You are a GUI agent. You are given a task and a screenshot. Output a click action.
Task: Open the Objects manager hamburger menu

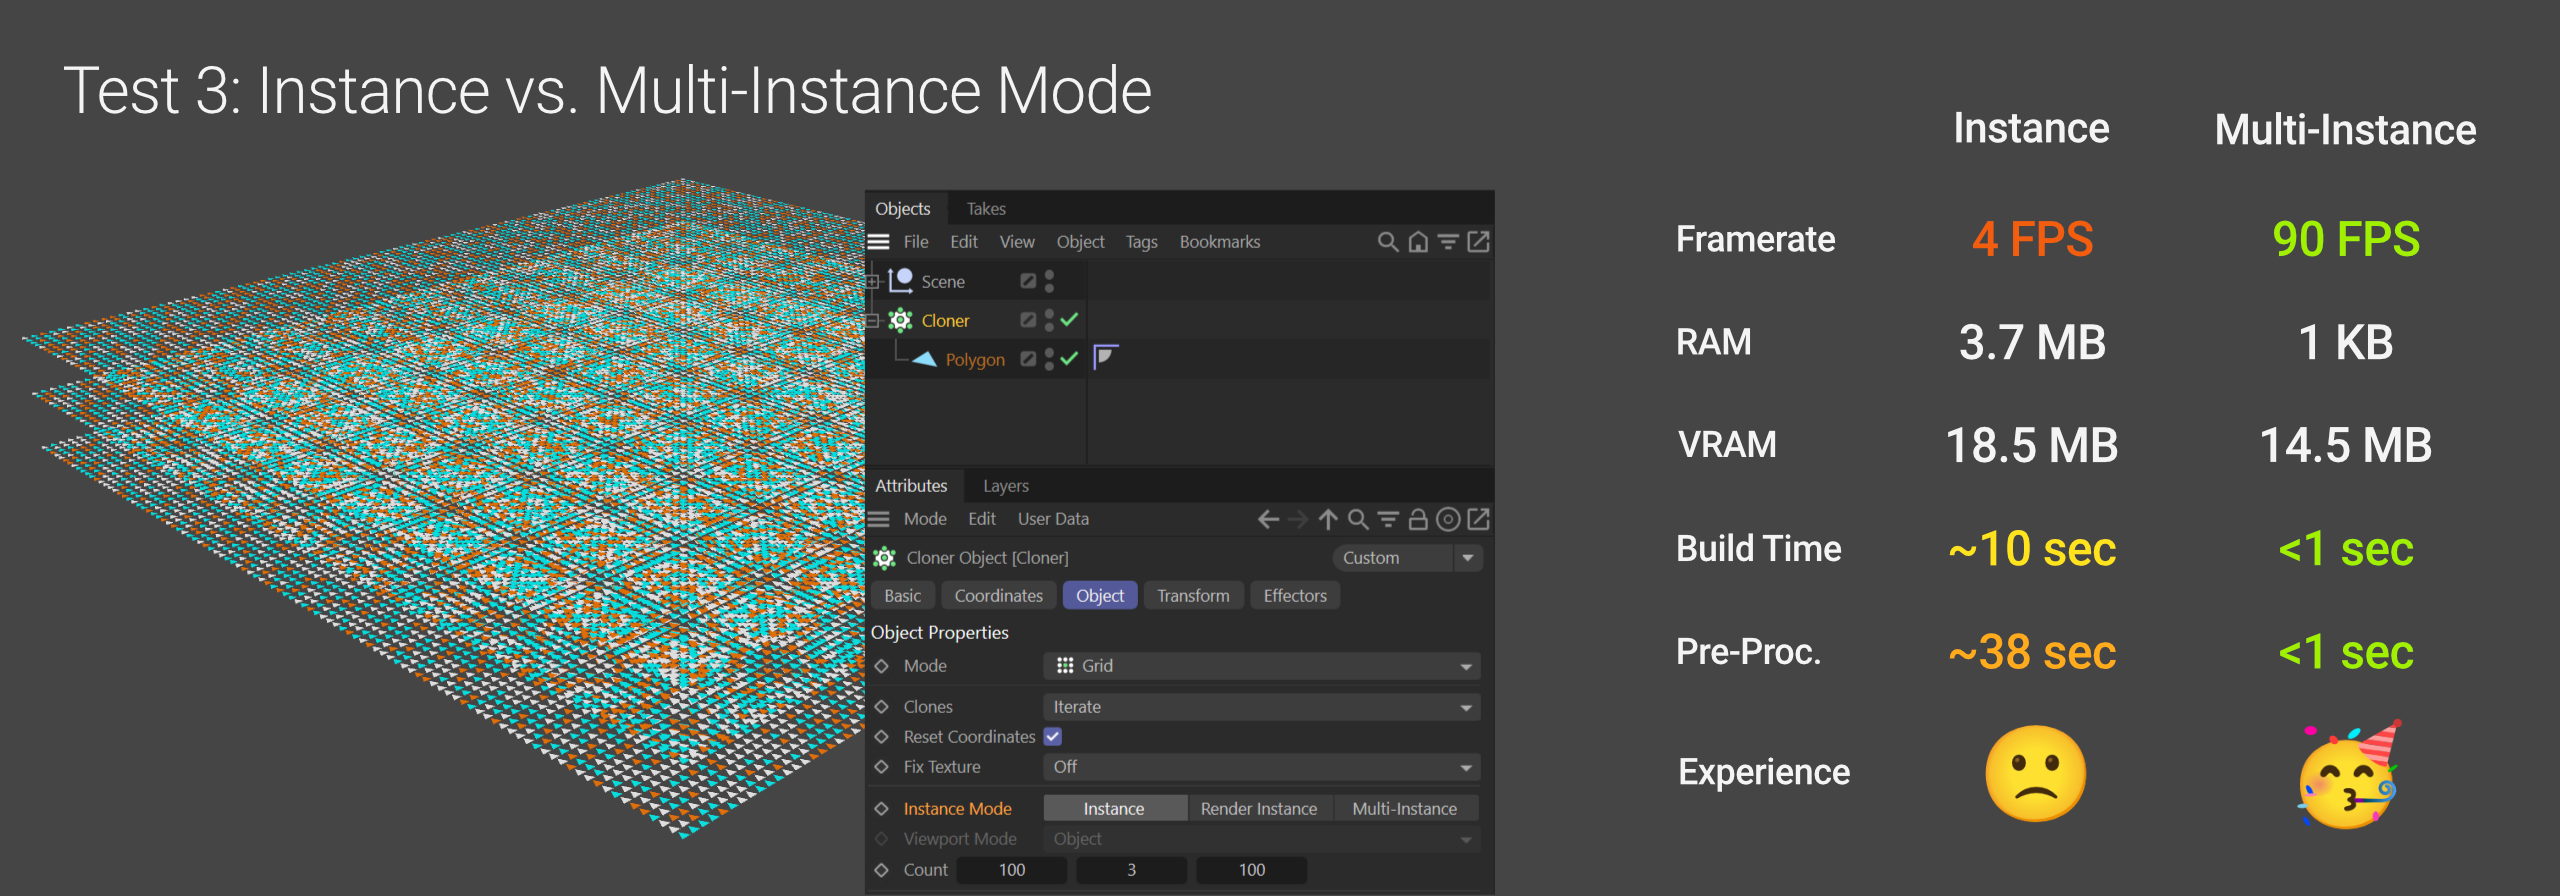[879, 242]
